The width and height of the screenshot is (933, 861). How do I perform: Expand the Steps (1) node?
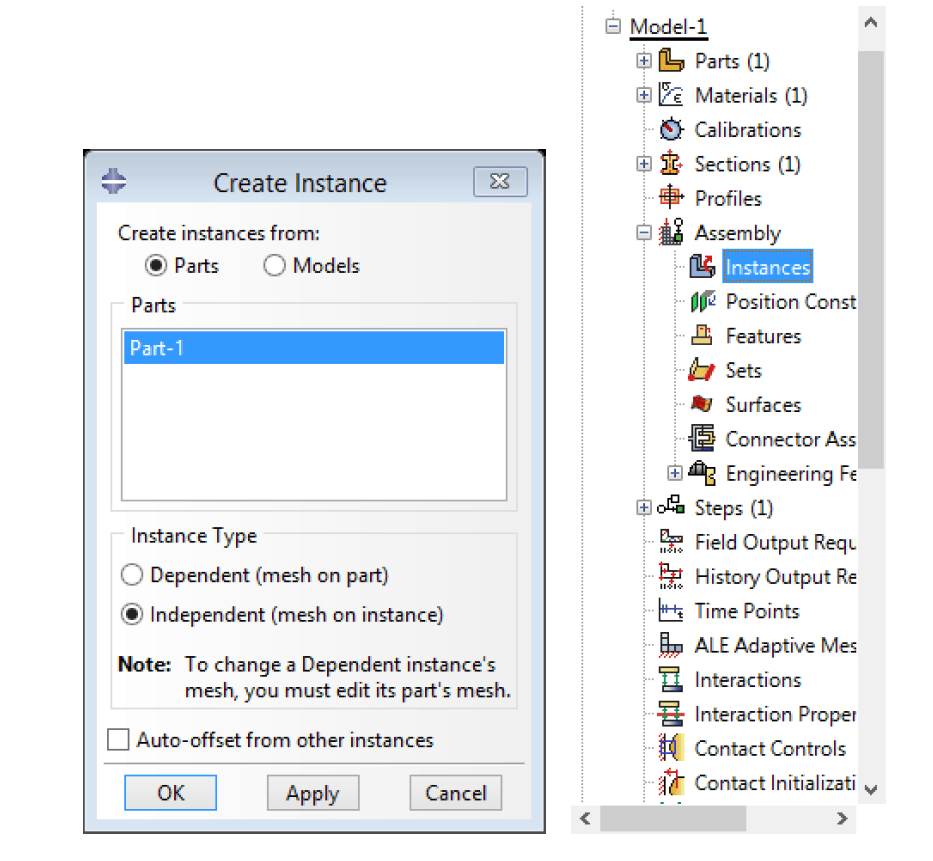[x=644, y=507]
